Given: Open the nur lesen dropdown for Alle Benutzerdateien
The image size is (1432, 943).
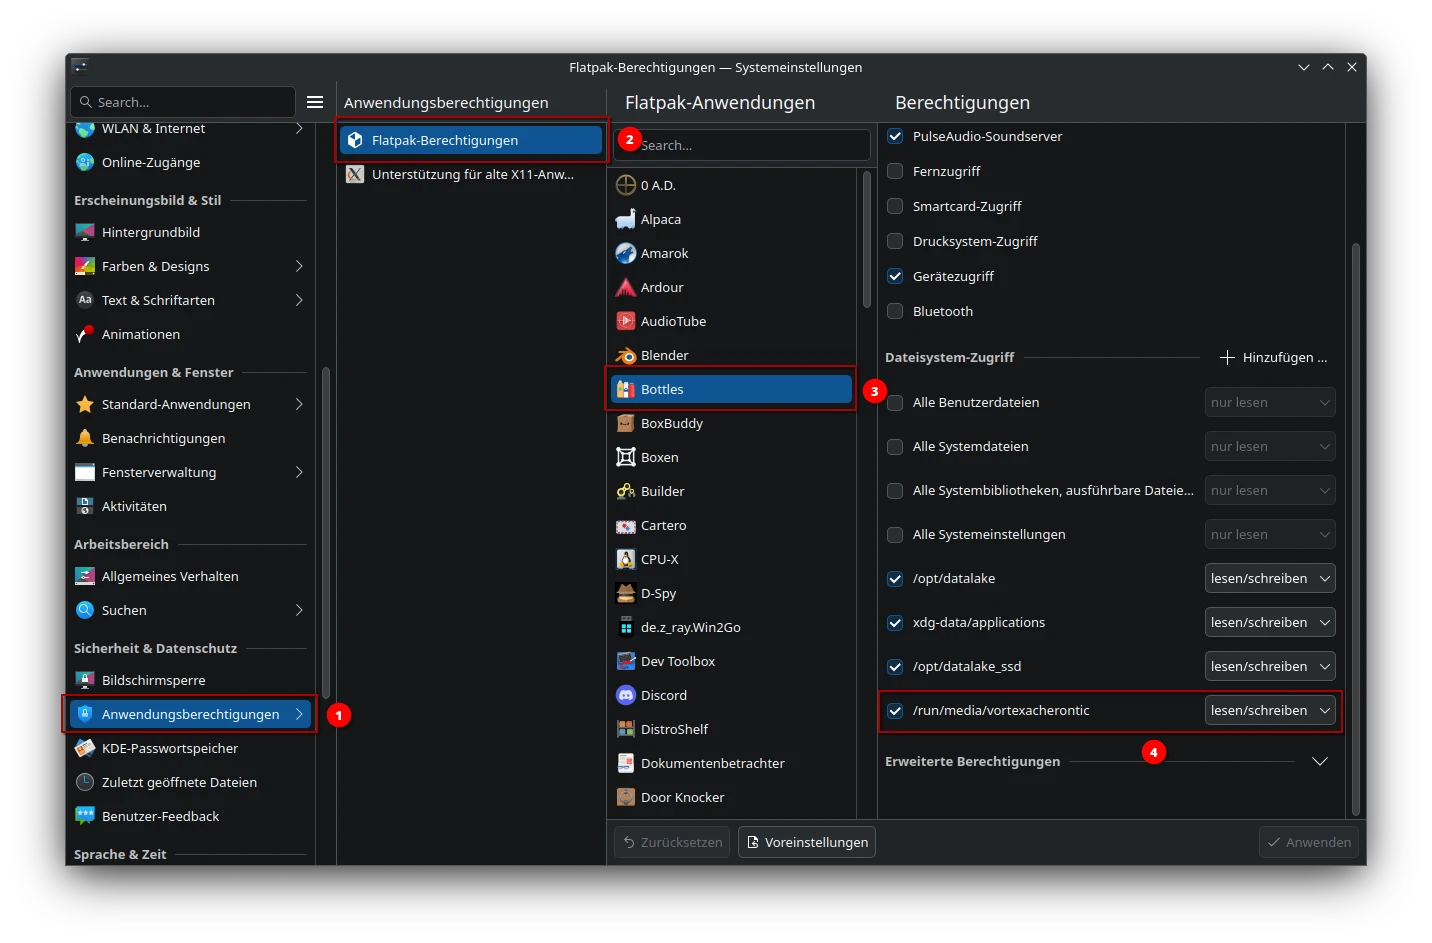Looking at the screenshot, I should (x=1269, y=402).
